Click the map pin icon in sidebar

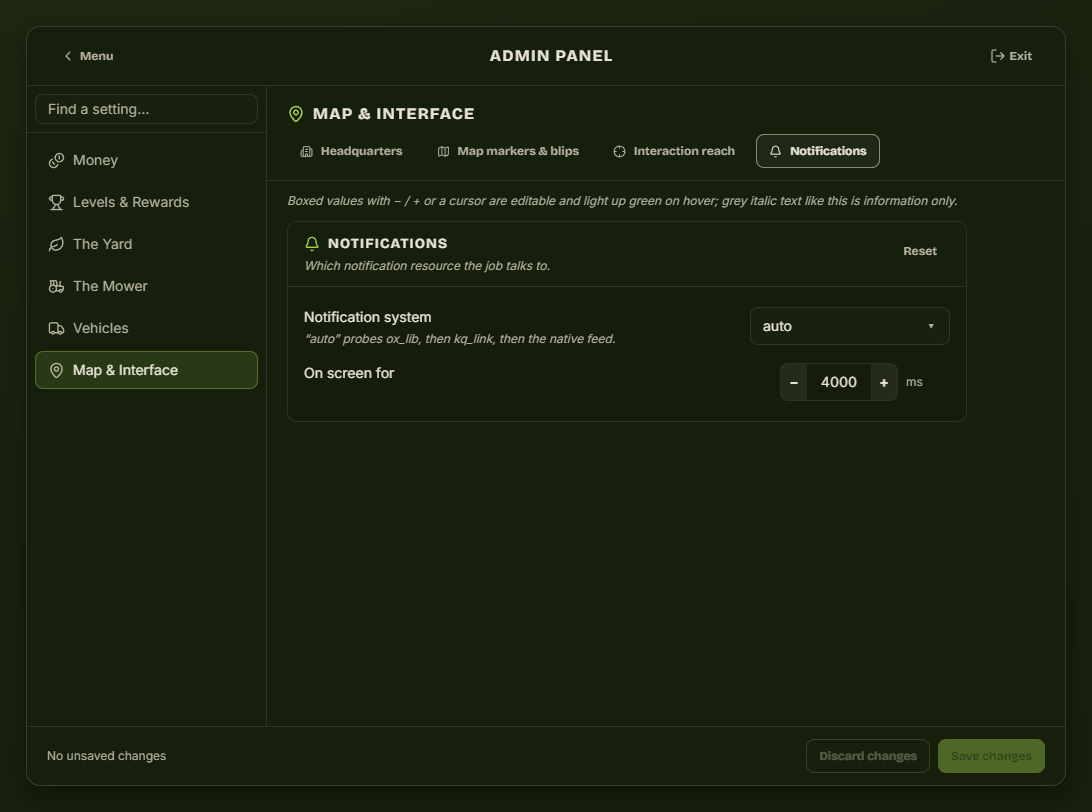click(56, 370)
